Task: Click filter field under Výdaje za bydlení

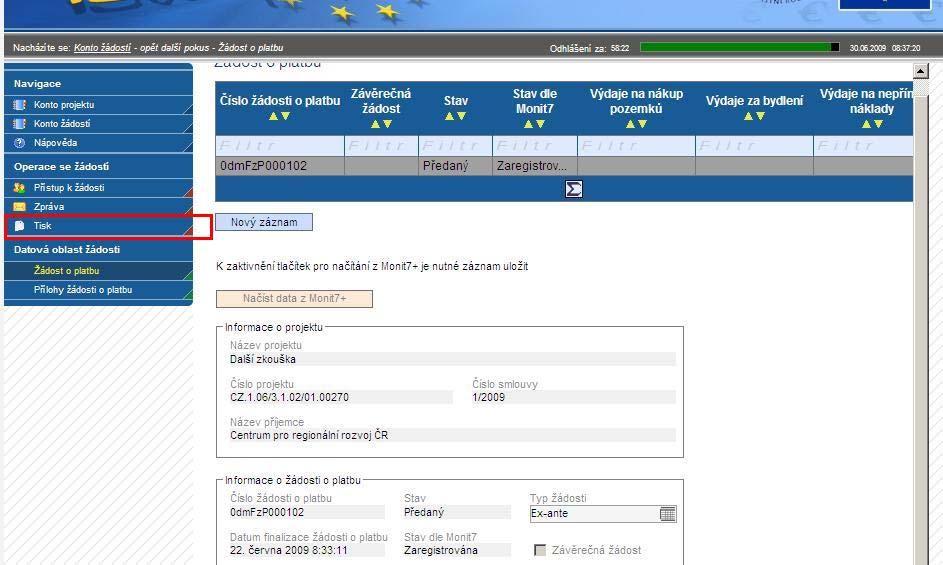Action: (x=754, y=146)
